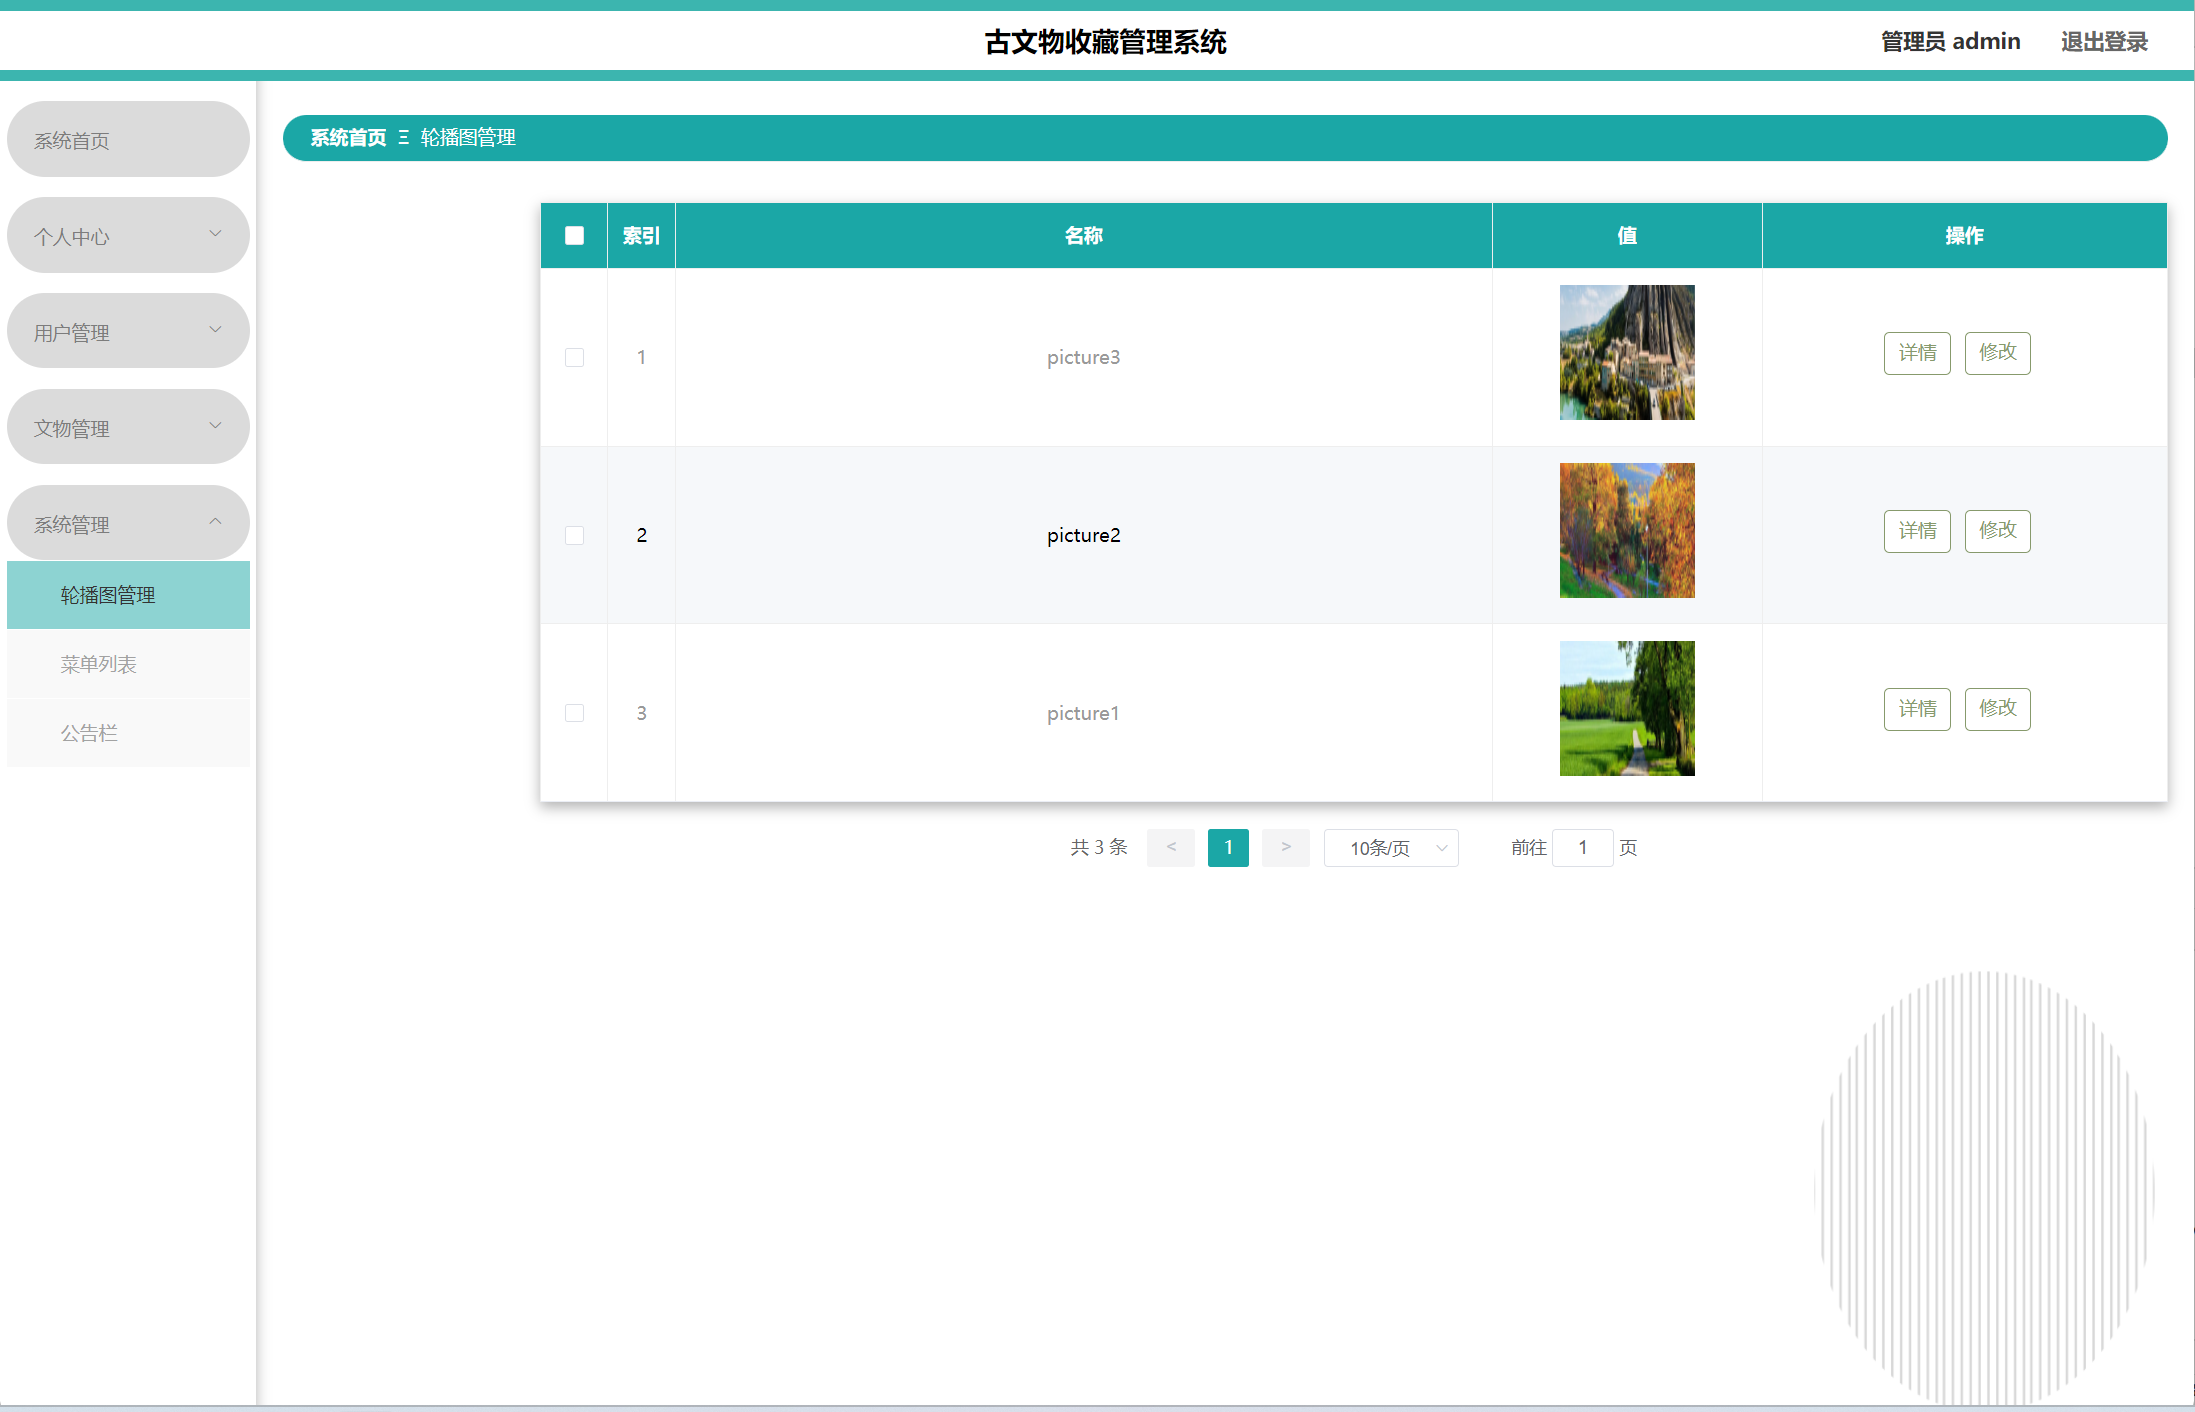
Task: Check the checkbox for picture2 row
Action: [574, 535]
